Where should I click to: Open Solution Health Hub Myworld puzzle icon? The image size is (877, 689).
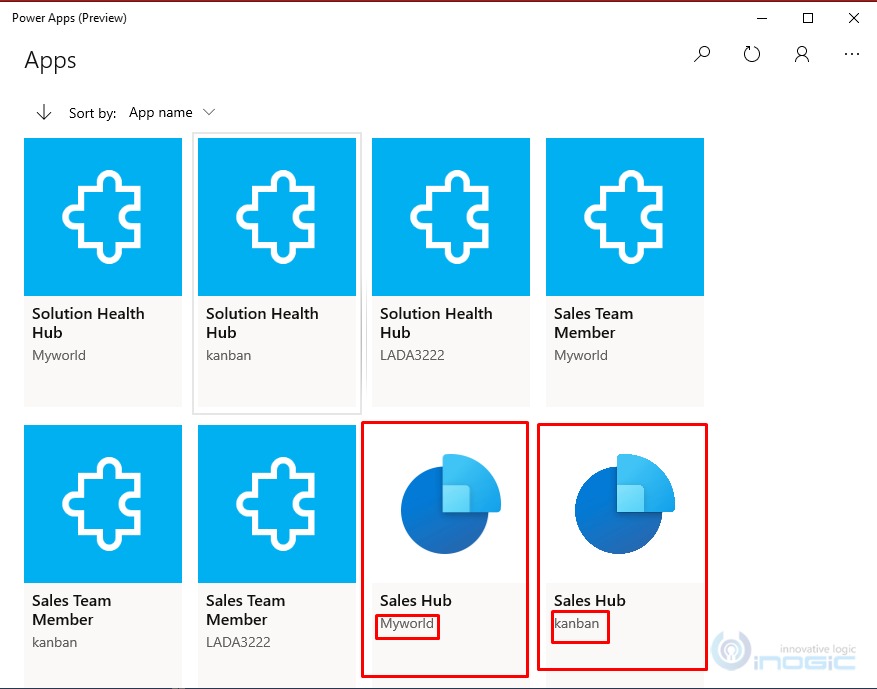pos(103,217)
